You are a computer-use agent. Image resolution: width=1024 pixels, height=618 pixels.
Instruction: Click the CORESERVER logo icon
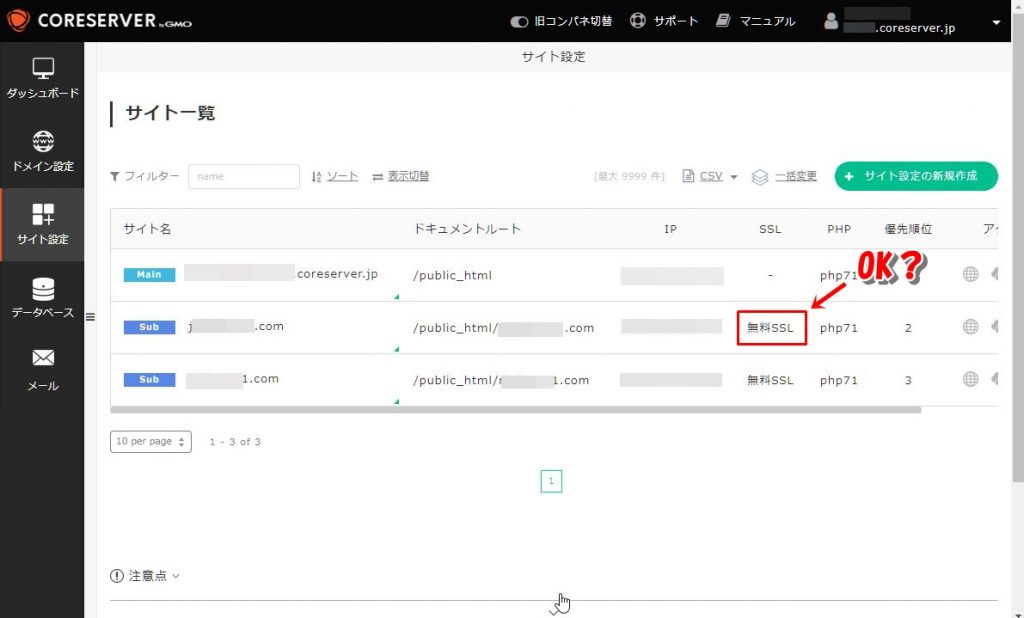pyautogui.click(x=18, y=21)
